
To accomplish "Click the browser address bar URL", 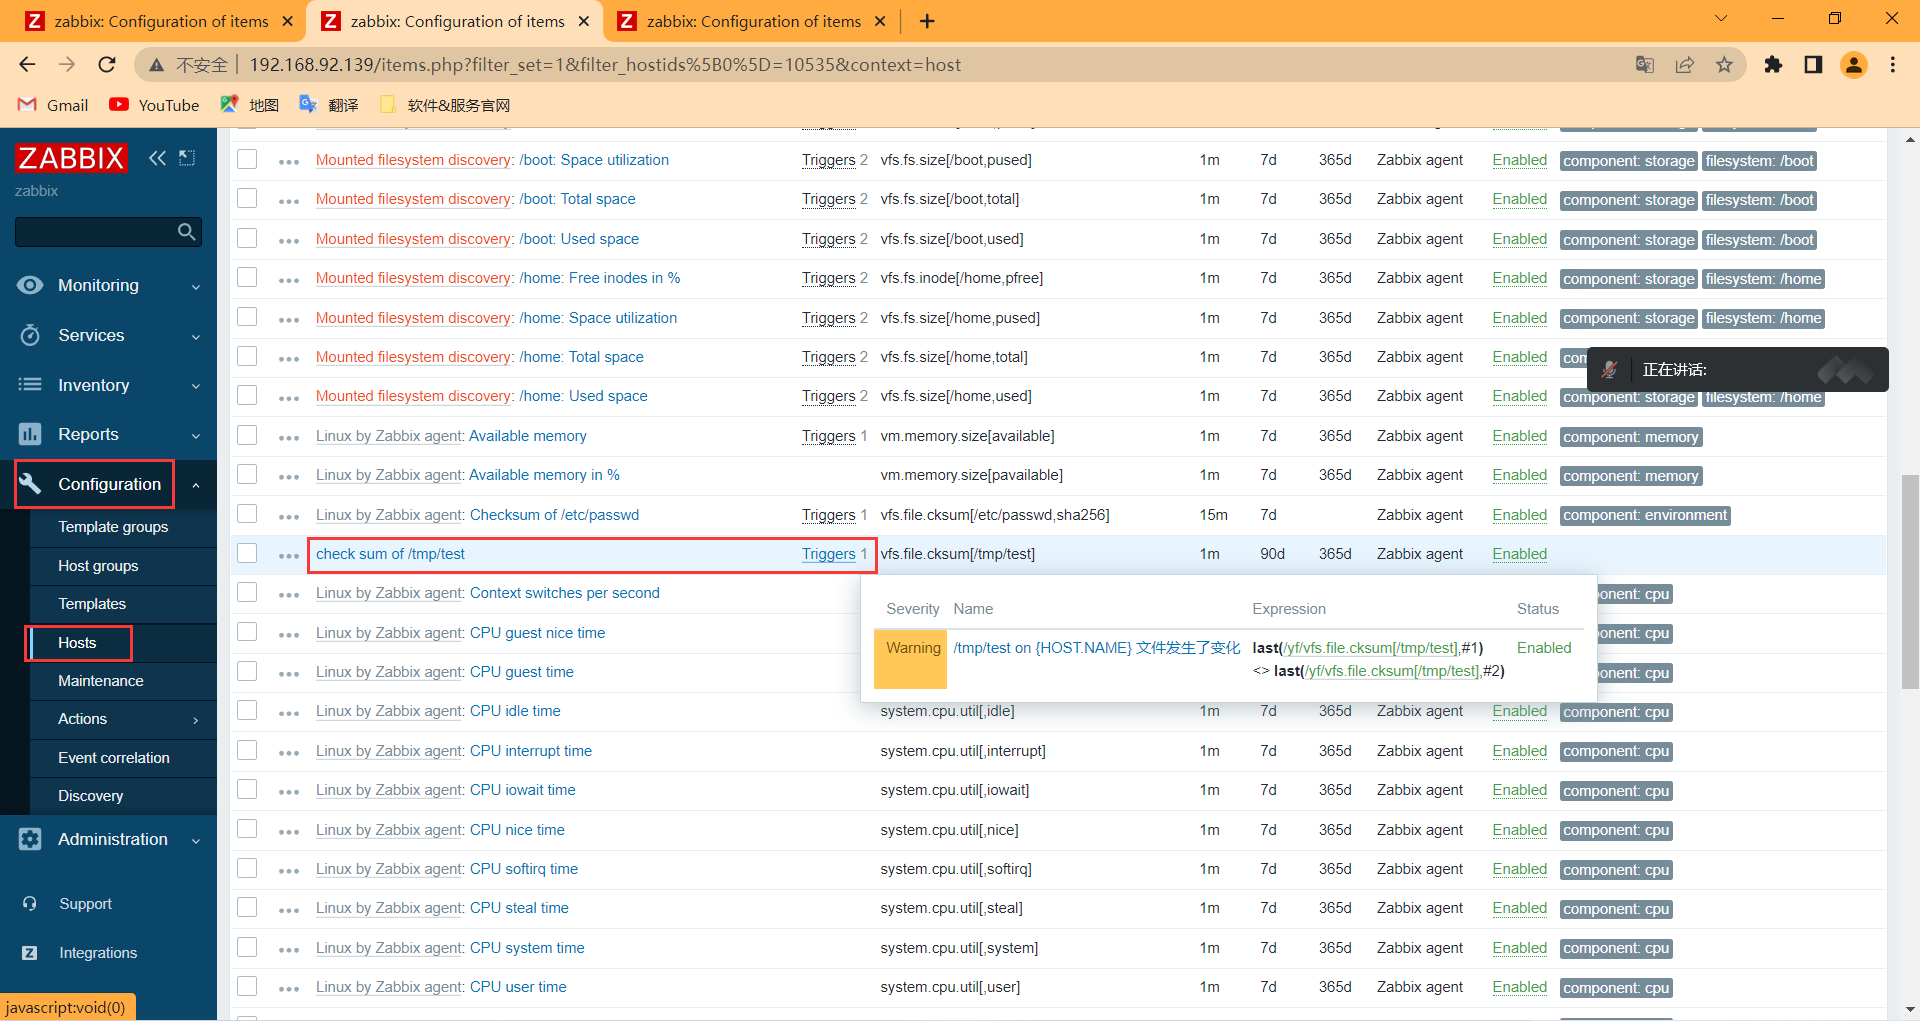I will pyautogui.click(x=605, y=65).
